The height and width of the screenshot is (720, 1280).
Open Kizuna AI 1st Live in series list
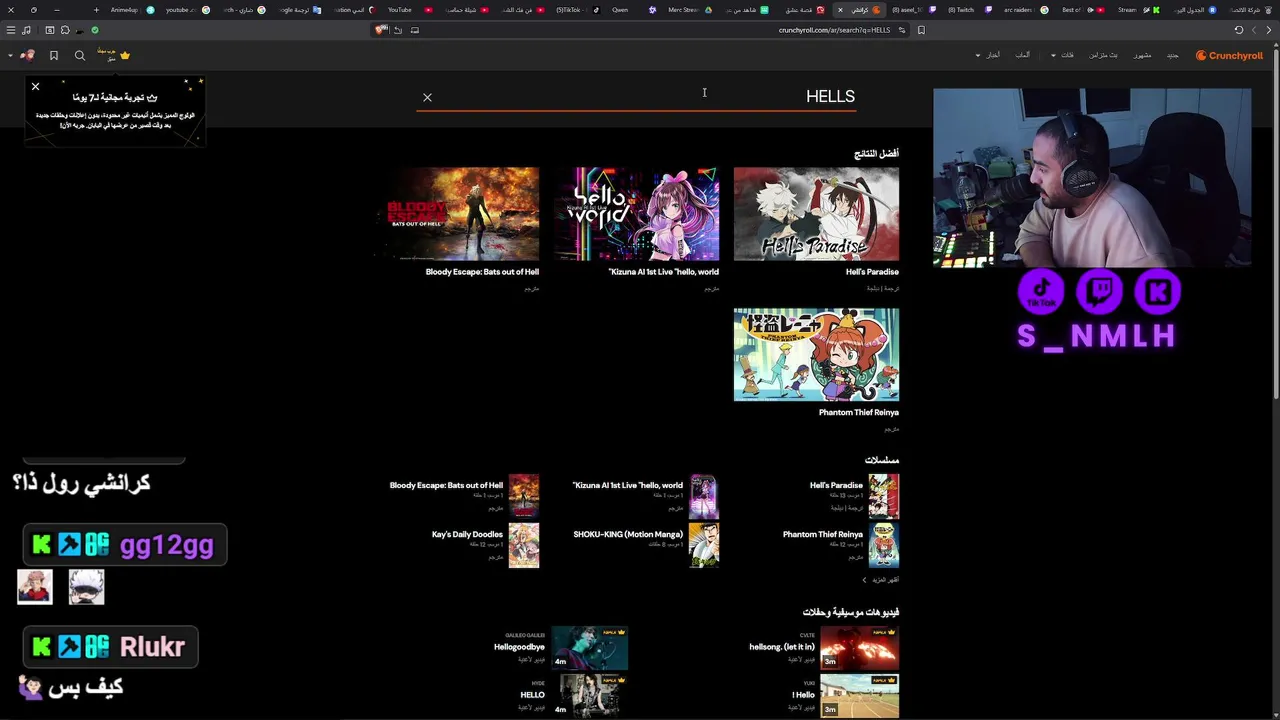[645, 496]
